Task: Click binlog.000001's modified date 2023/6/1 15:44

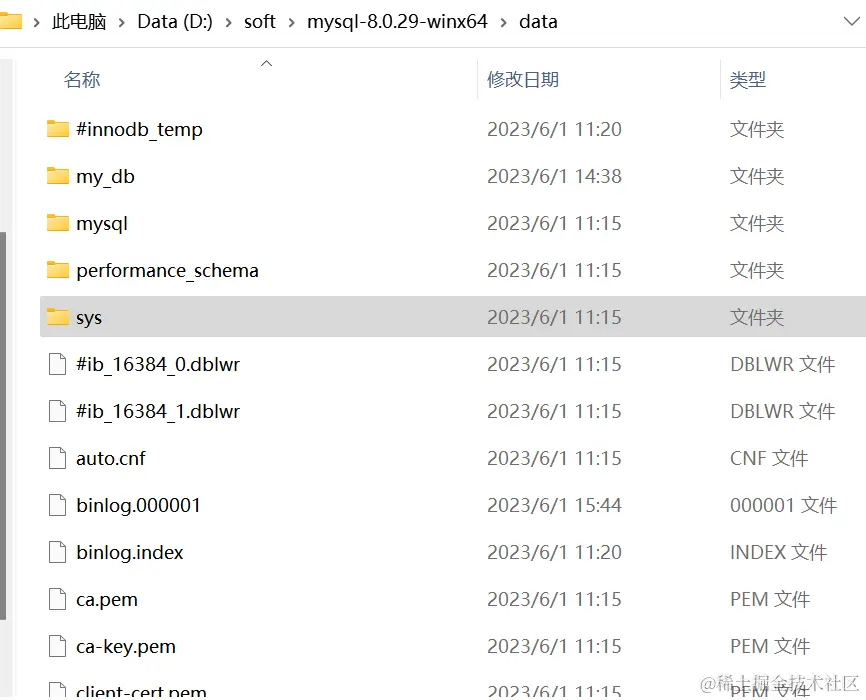Action: pyautogui.click(x=555, y=505)
